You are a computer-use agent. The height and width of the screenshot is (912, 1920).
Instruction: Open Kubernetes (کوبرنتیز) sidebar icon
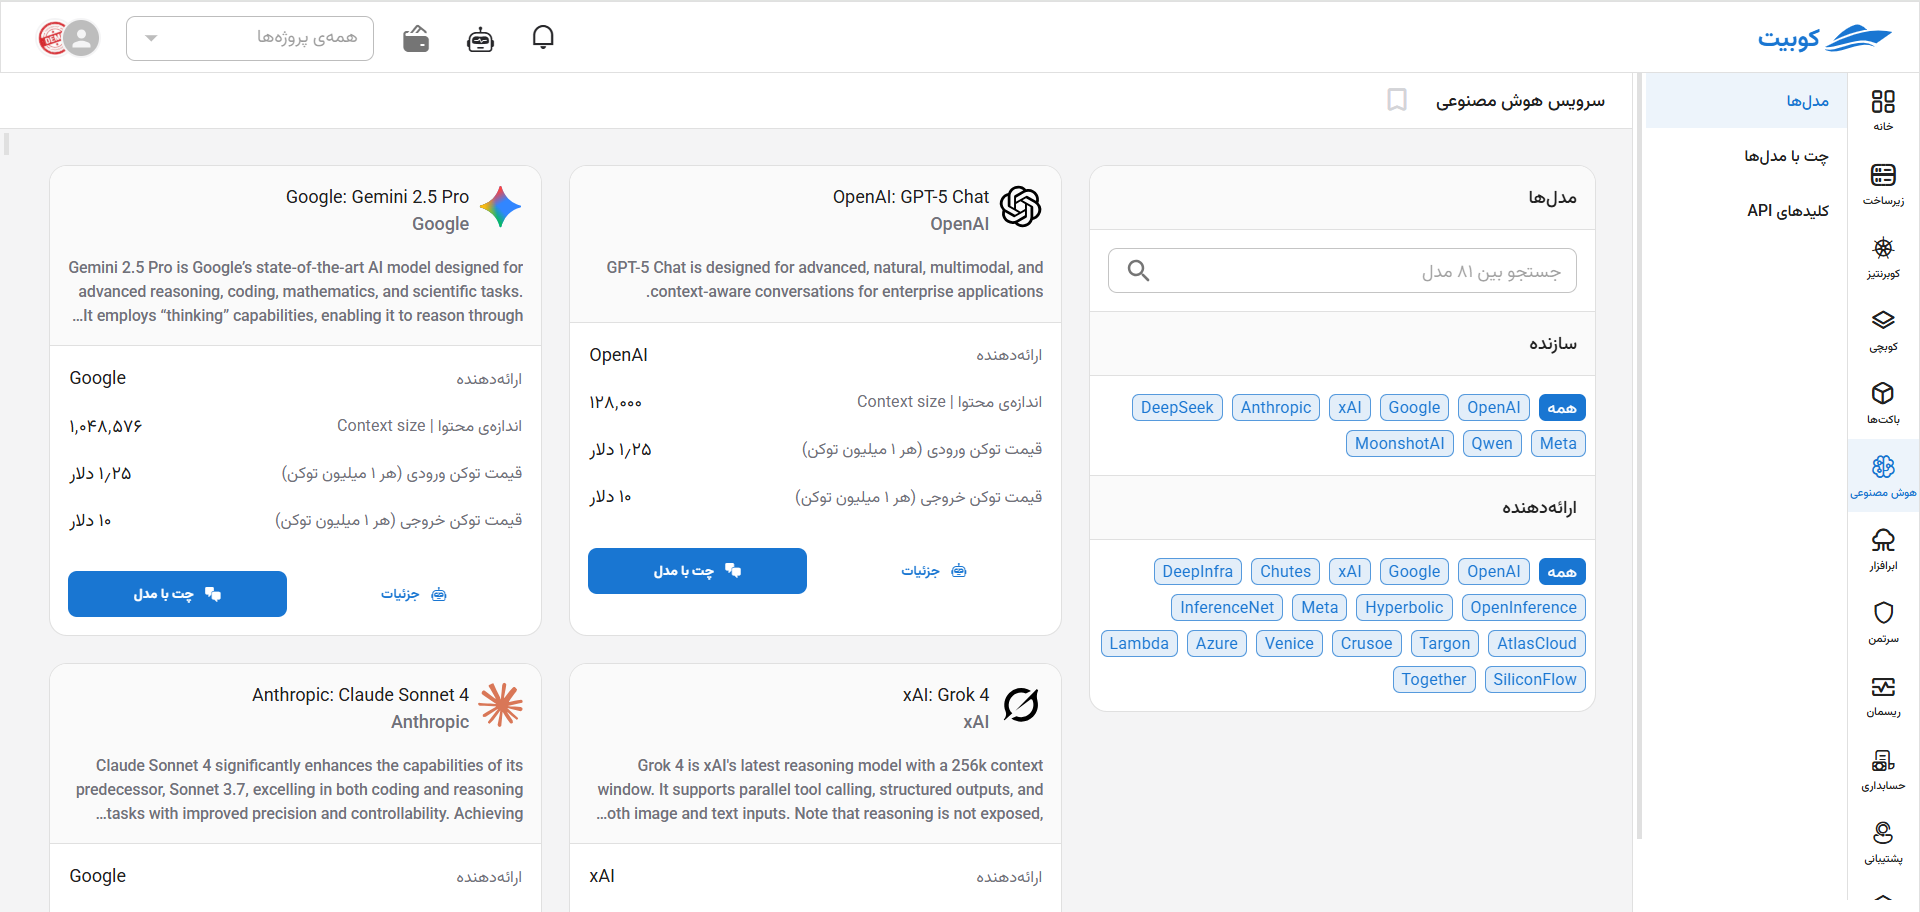1883,256
